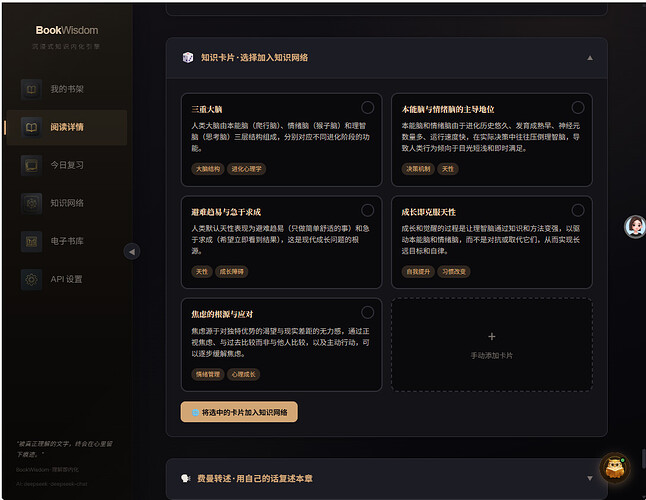Click the 焦虑的根源与应对 card title
Viewport: 646px width, 500px height.
pos(222,314)
